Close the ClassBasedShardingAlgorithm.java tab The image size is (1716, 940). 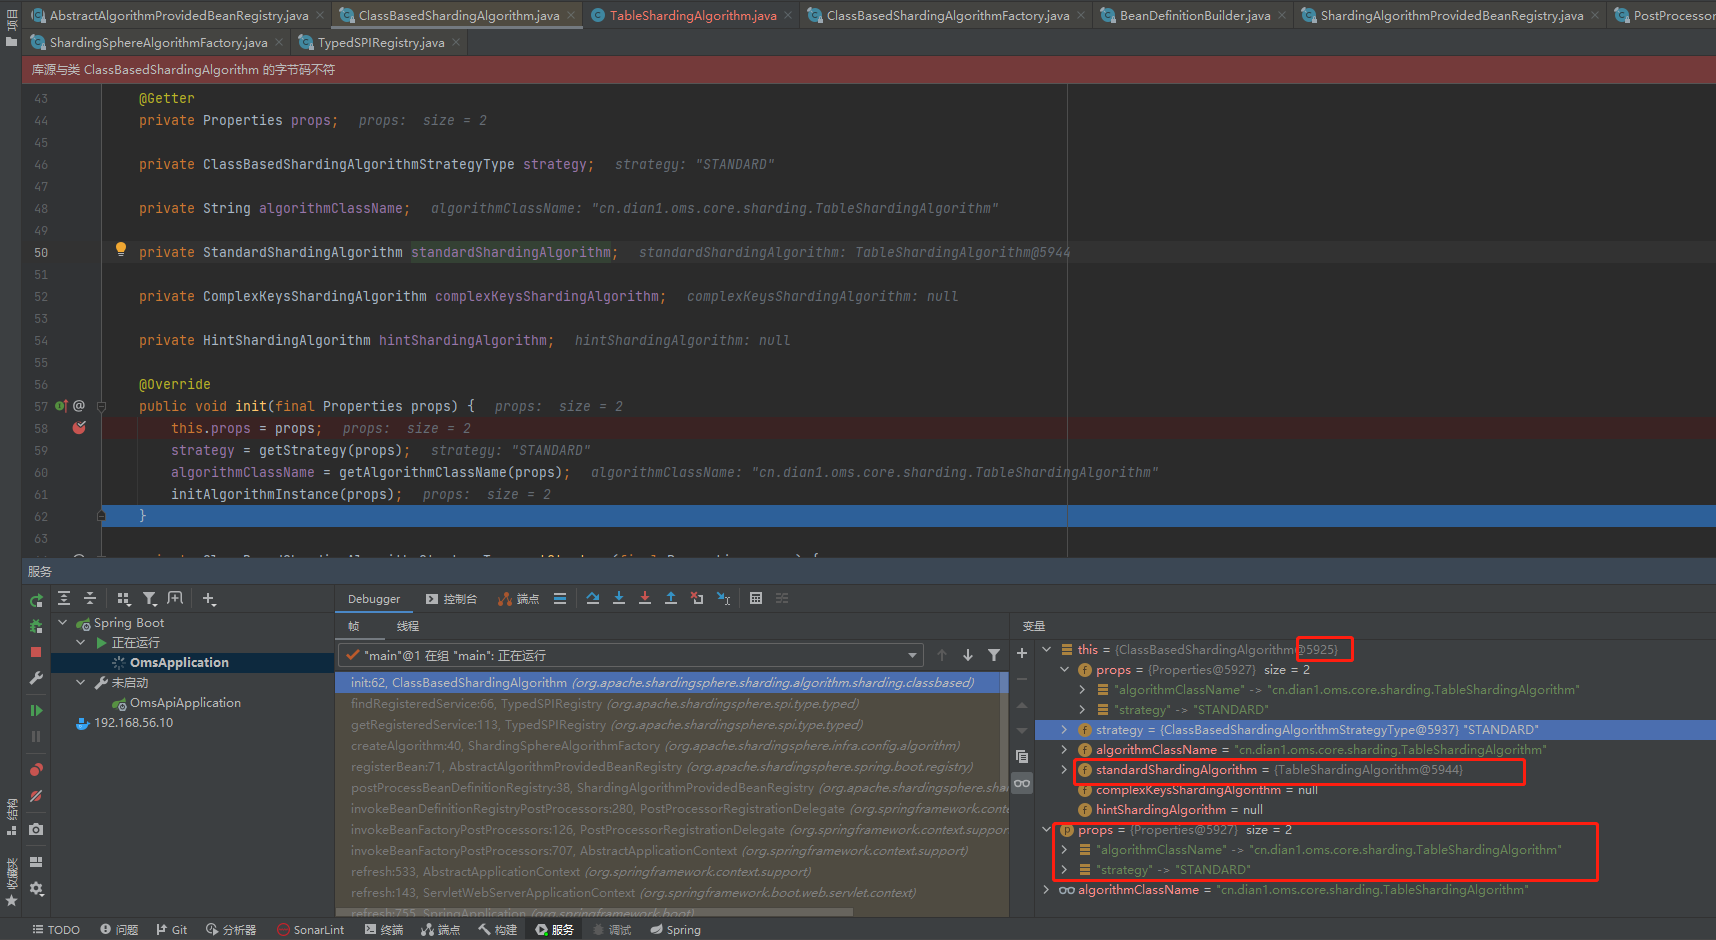(571, 15)
